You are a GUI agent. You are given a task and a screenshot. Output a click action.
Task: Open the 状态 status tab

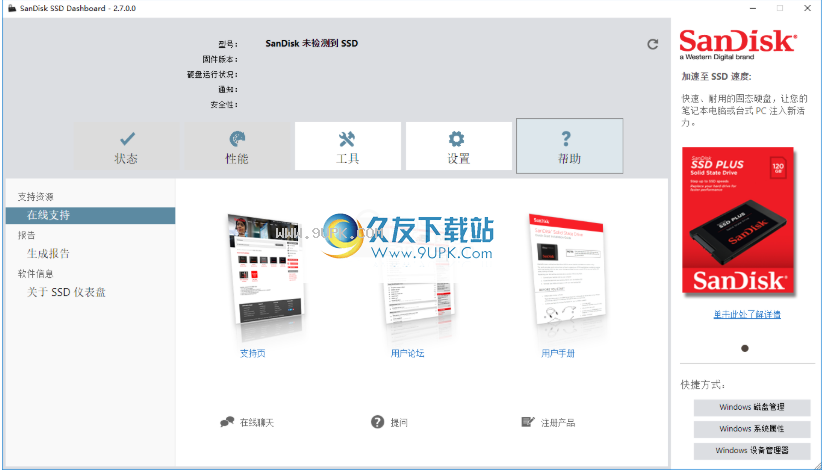coord(126,146)
